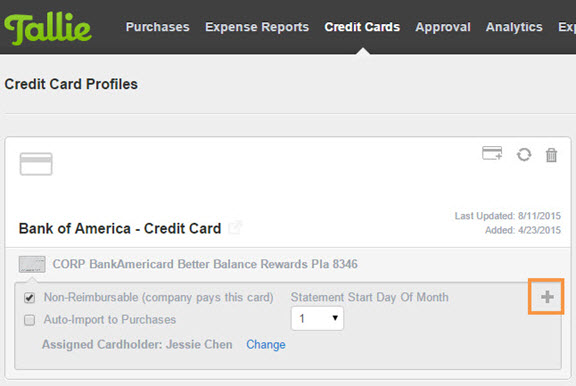
Task: Open the Analytics tab
Action: pyautogui.click(x=514, y=27)
